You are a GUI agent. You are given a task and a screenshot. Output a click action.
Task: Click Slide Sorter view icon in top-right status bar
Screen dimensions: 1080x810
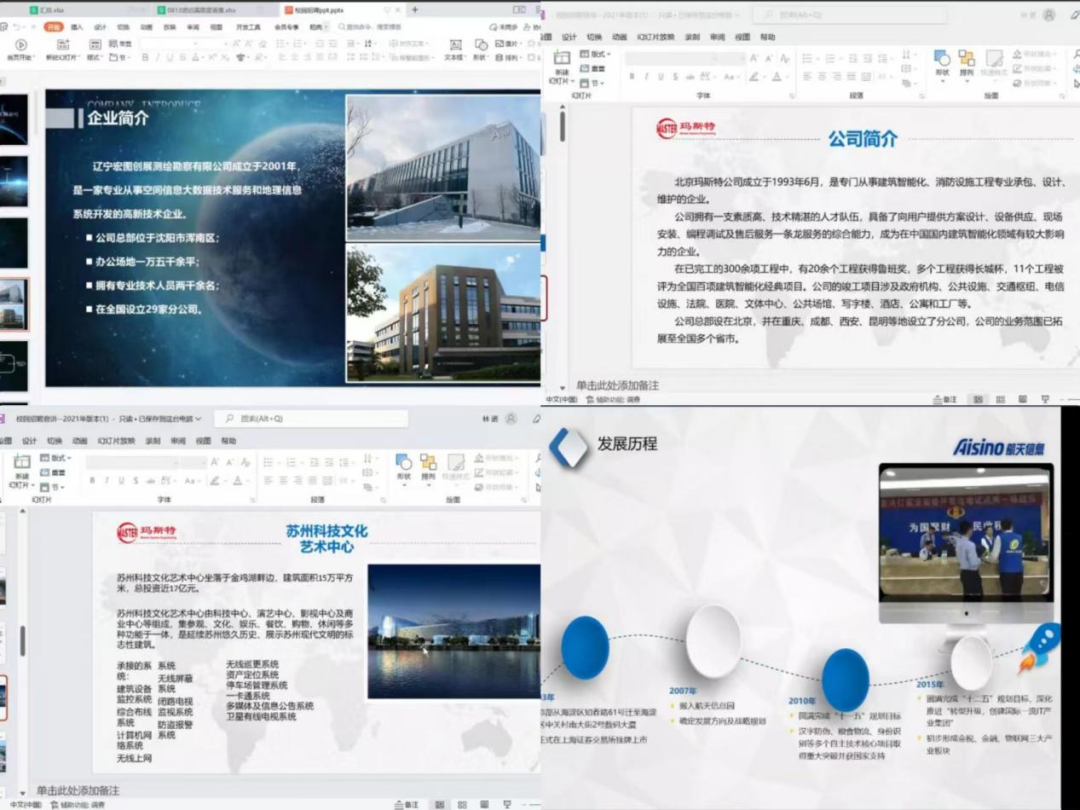[1000, 399]
